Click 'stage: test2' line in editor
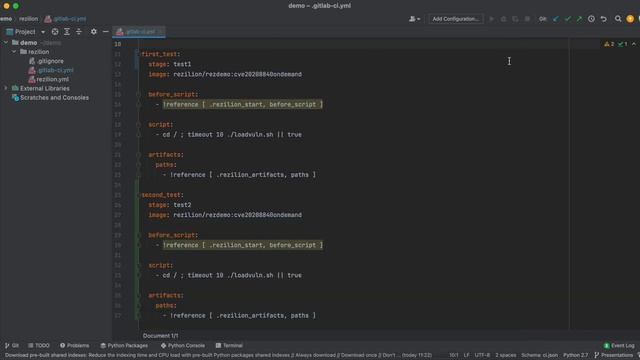Screen dimensions: 640x360 (x=169, y=205)
